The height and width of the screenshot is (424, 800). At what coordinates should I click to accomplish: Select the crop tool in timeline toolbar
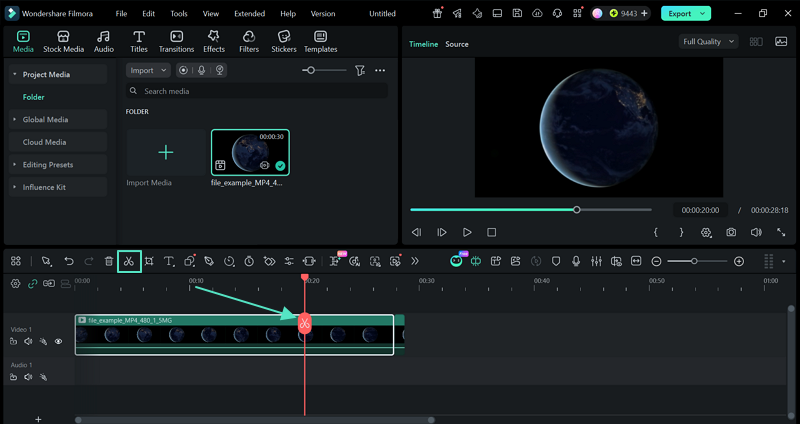pos(149,261)
